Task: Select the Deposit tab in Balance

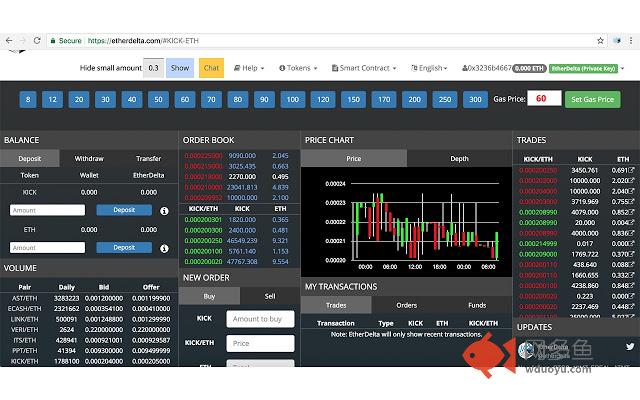Action: point(30,158)
